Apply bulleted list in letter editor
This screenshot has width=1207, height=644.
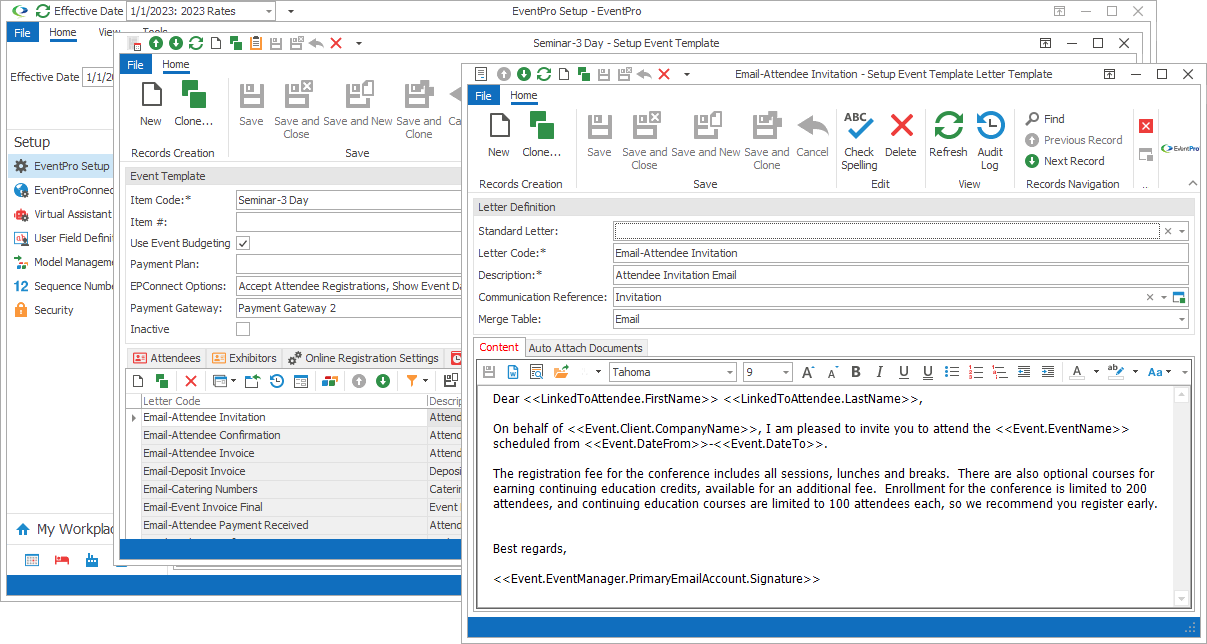(x=952, y=372)
